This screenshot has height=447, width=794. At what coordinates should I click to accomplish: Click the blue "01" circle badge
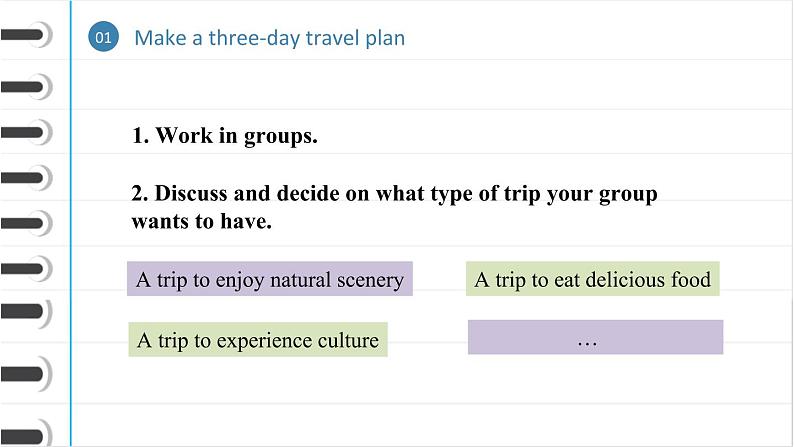point(103,36)
